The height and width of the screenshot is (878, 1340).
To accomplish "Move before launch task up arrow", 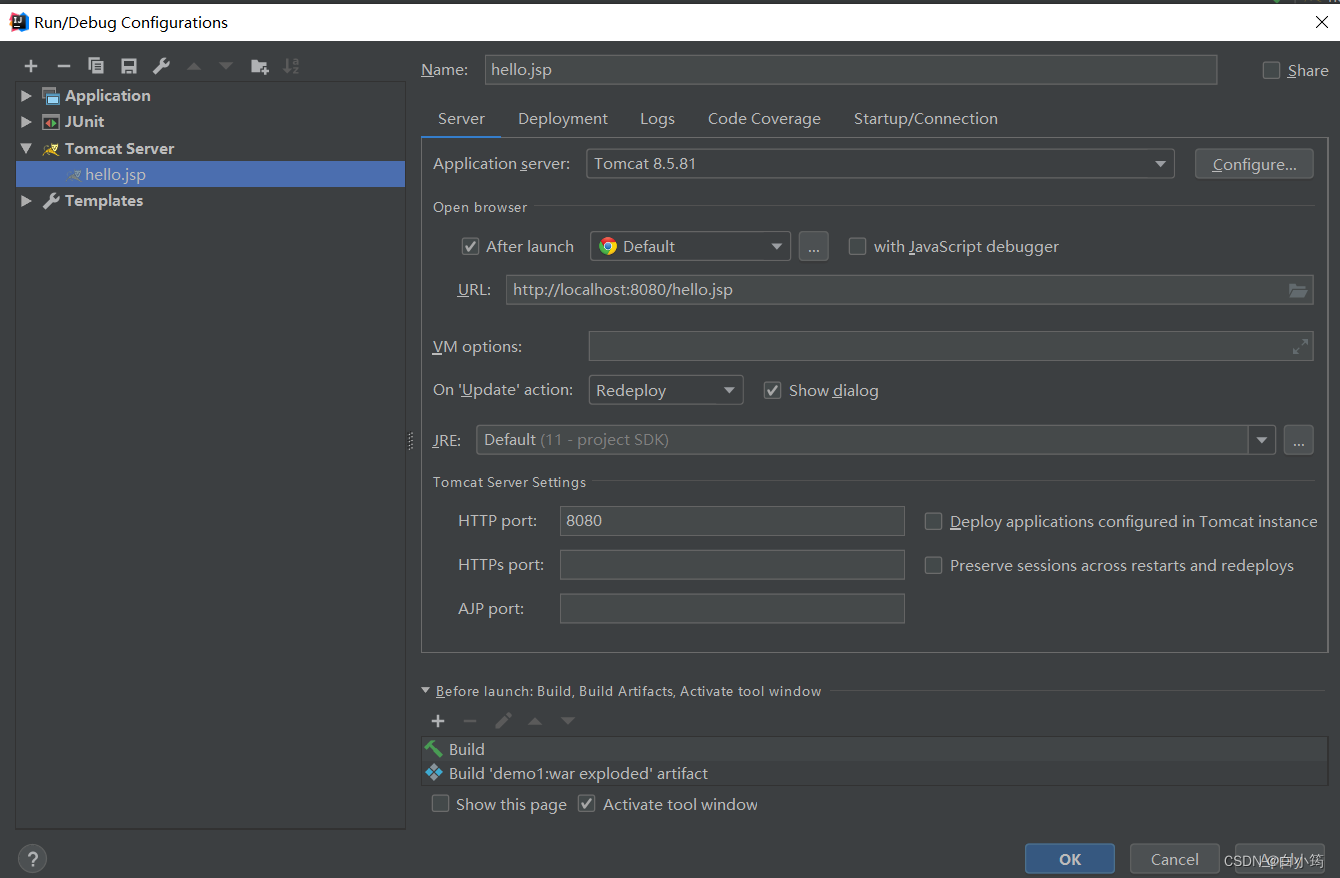I will click(535, 721).
